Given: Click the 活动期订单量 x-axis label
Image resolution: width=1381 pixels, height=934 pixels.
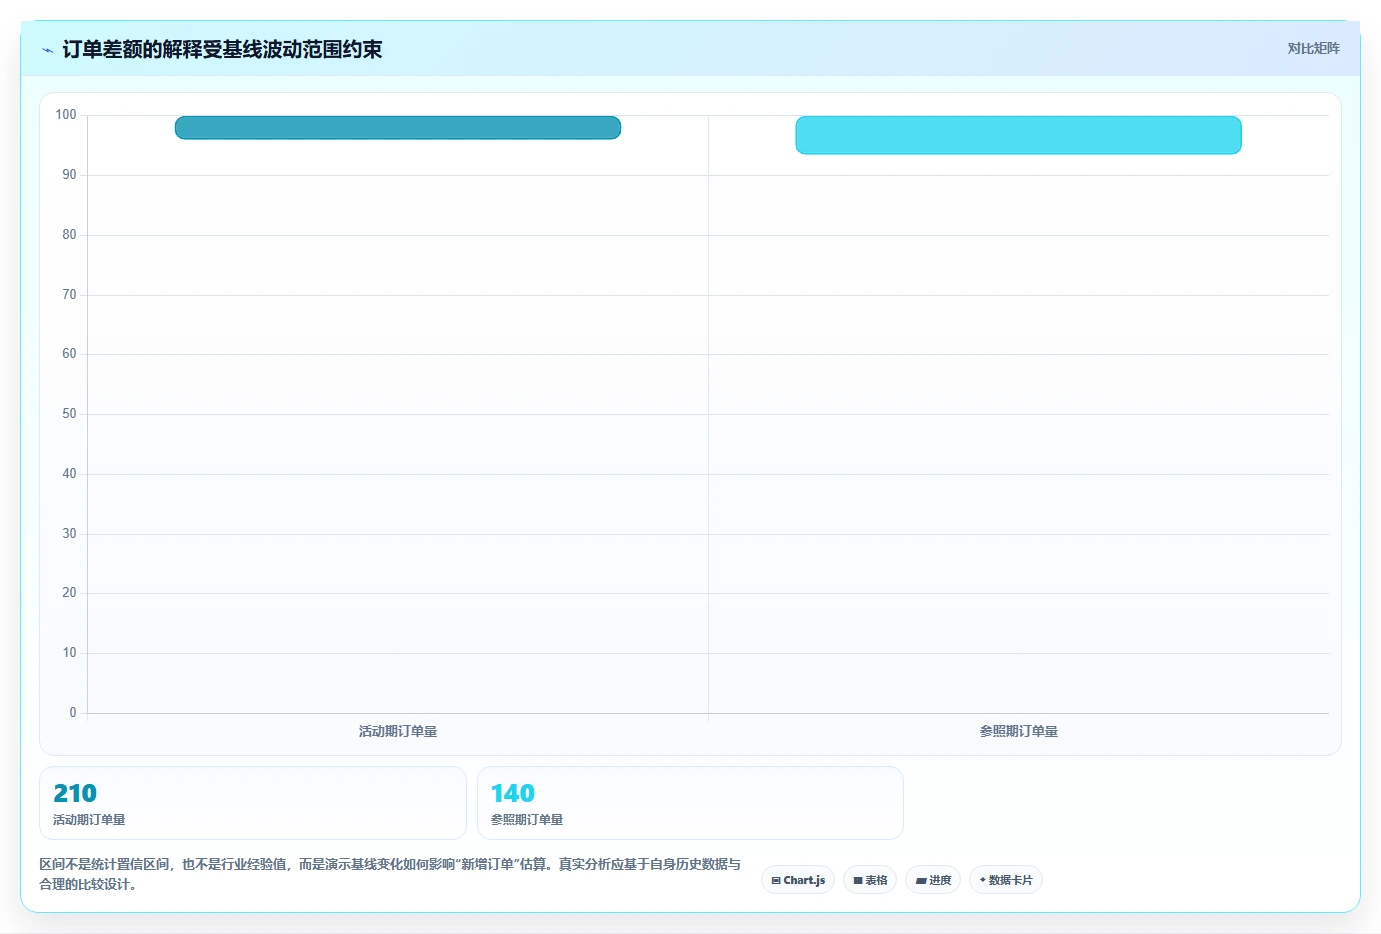Looking at the screenshot, I should (398, 731).
